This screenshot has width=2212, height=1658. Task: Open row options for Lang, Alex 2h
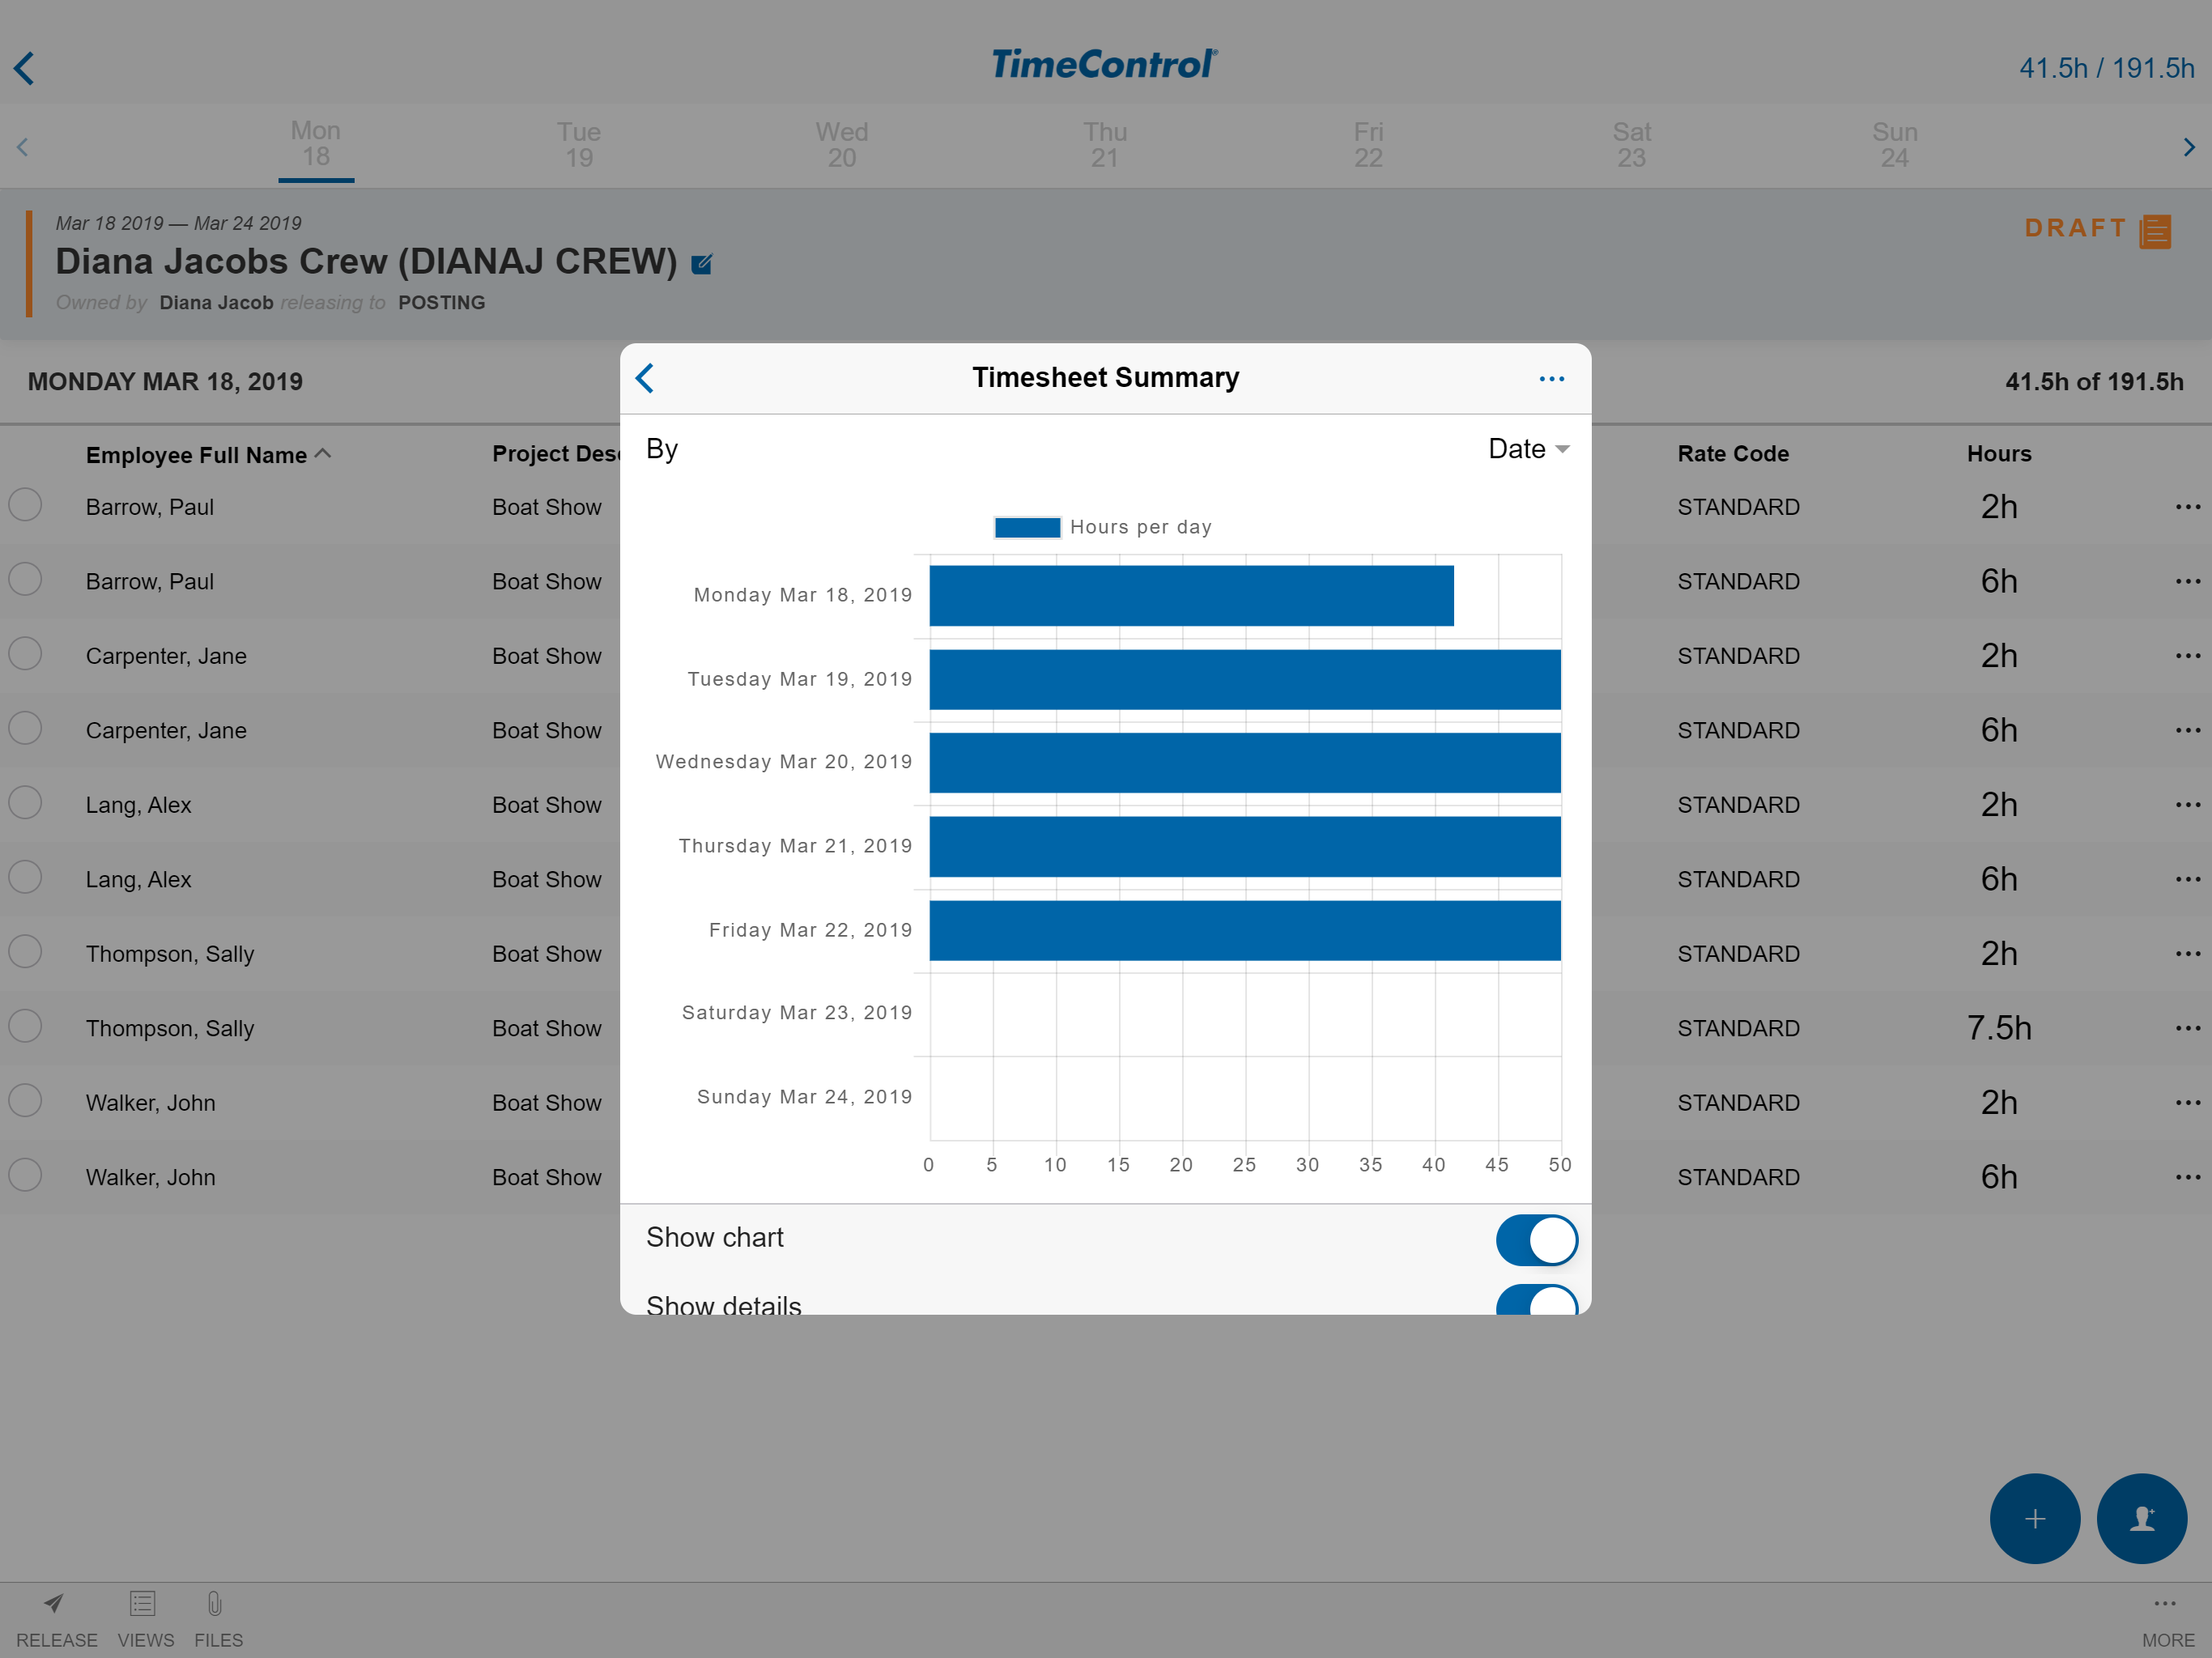[x=2187, y=805]
